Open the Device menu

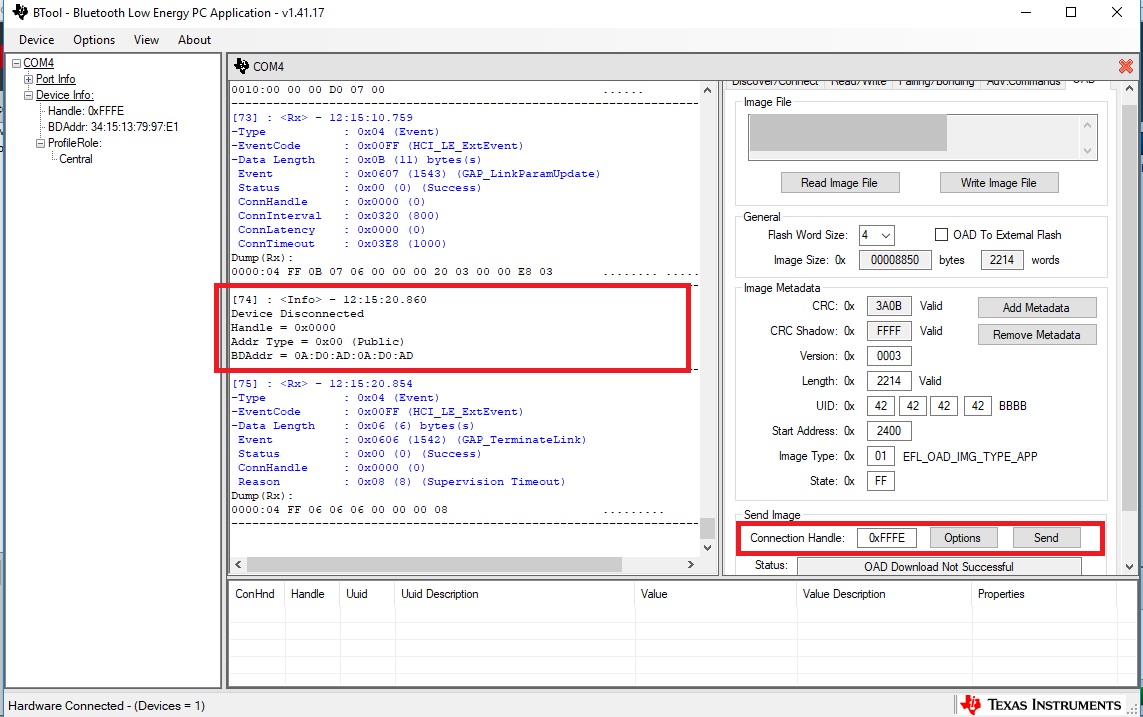click(36, 40)
